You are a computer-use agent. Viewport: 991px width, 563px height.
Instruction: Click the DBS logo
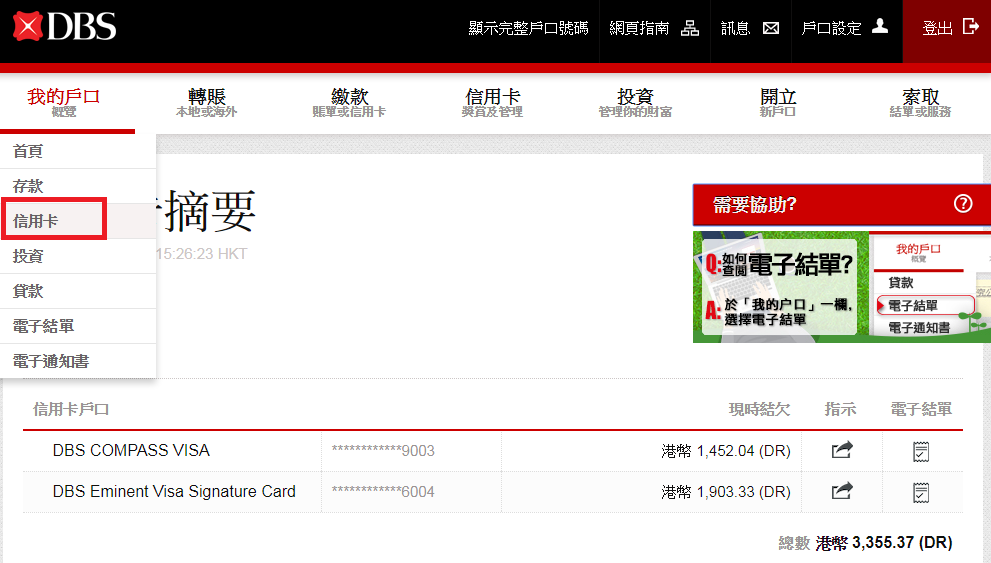click(x=65, y=26)
